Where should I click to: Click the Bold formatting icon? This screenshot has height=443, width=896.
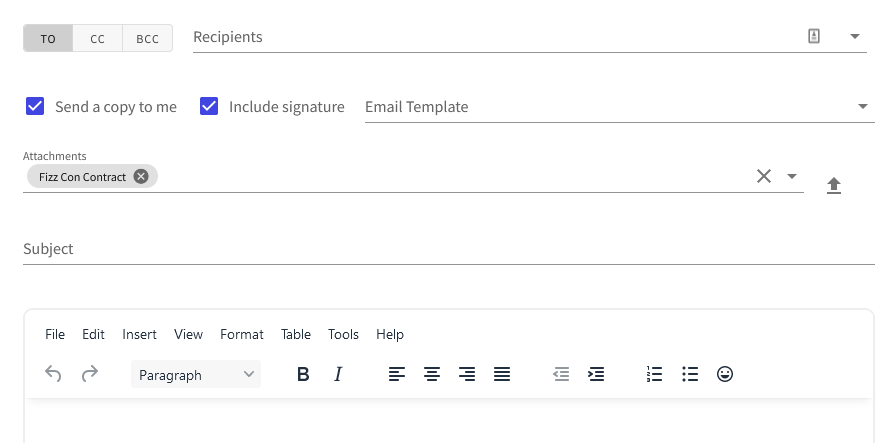(303, 374)
